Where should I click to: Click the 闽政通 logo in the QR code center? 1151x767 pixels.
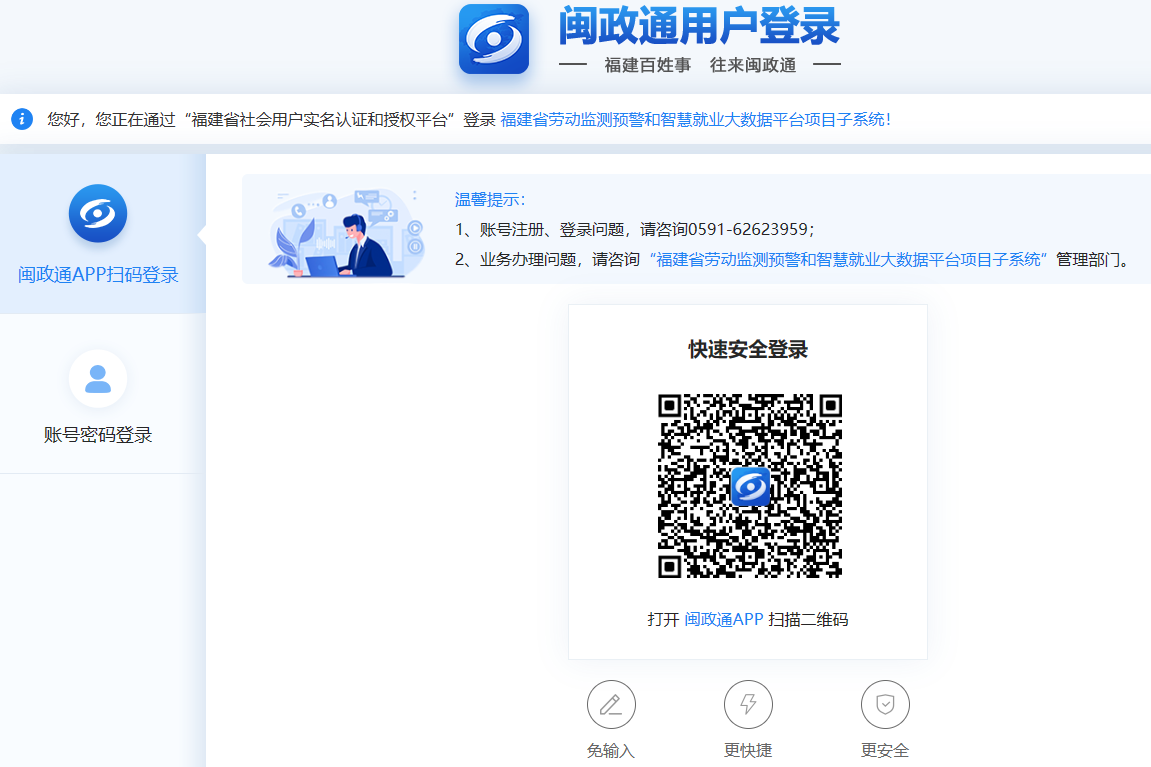750,487
